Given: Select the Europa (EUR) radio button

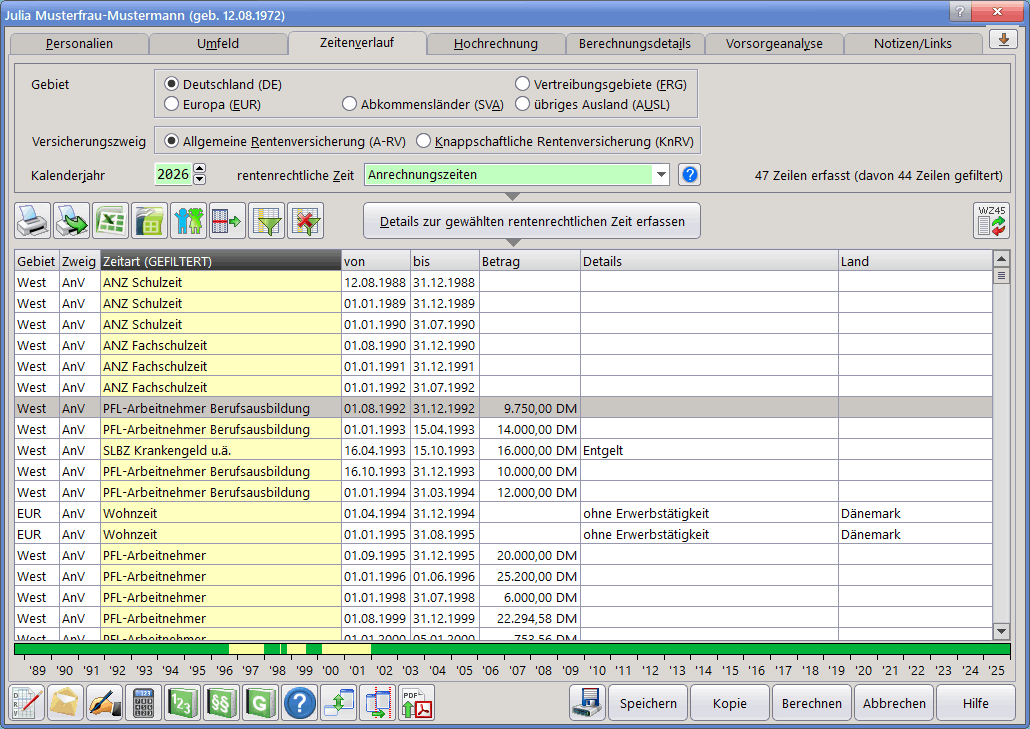Looking at the screenshot, I should point(172,104).
